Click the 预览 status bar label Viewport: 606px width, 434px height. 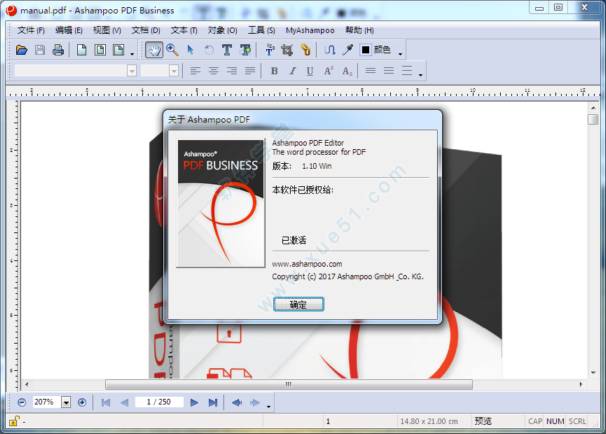click(x=483, y=421)
